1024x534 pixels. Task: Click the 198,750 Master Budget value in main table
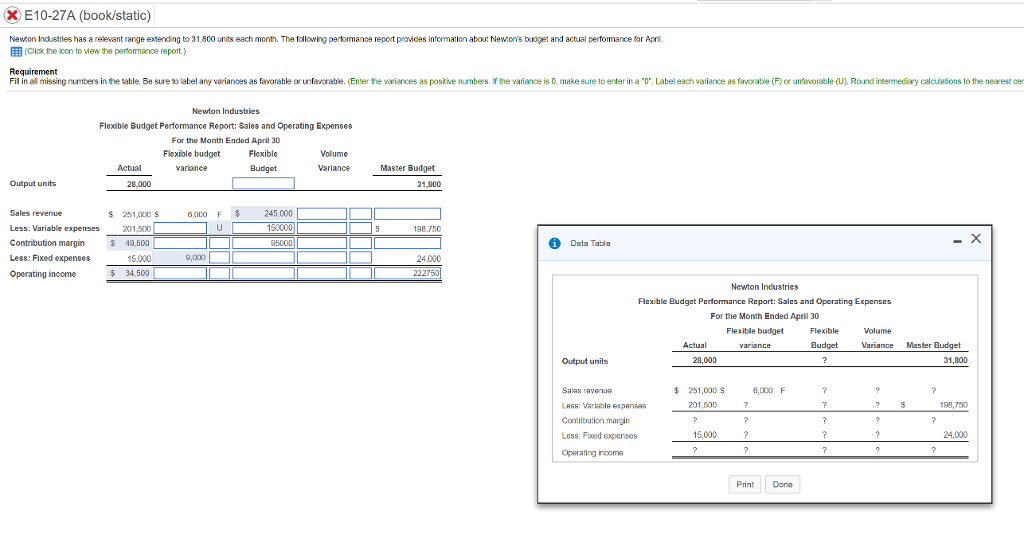(427, 228)
